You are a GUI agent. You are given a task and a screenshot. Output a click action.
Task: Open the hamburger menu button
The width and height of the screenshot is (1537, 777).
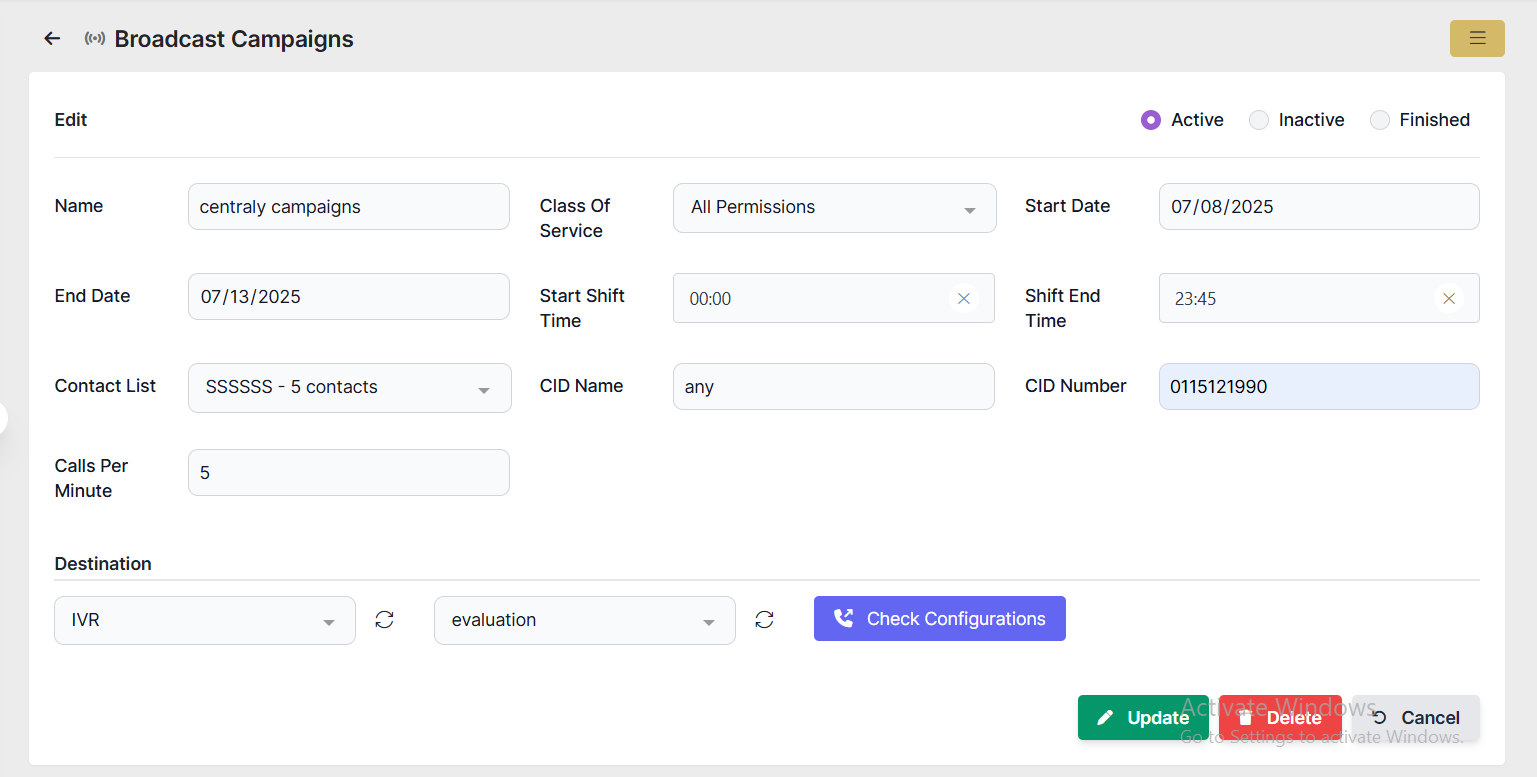point(1477,39)
